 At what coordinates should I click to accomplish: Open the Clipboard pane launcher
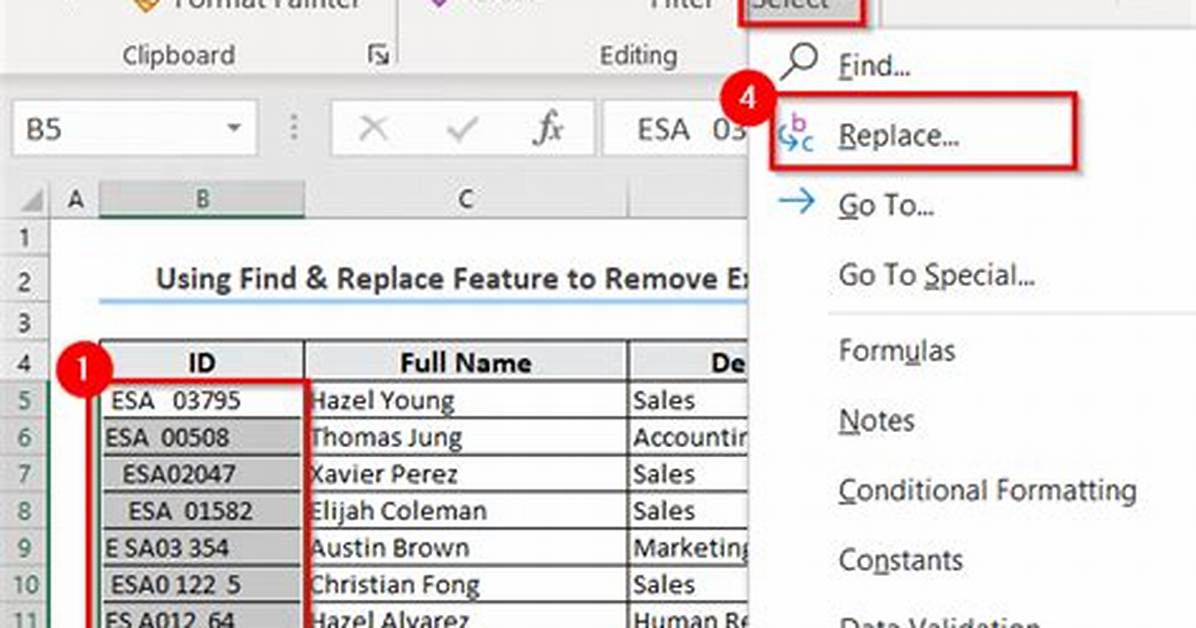tap(378, 55)
